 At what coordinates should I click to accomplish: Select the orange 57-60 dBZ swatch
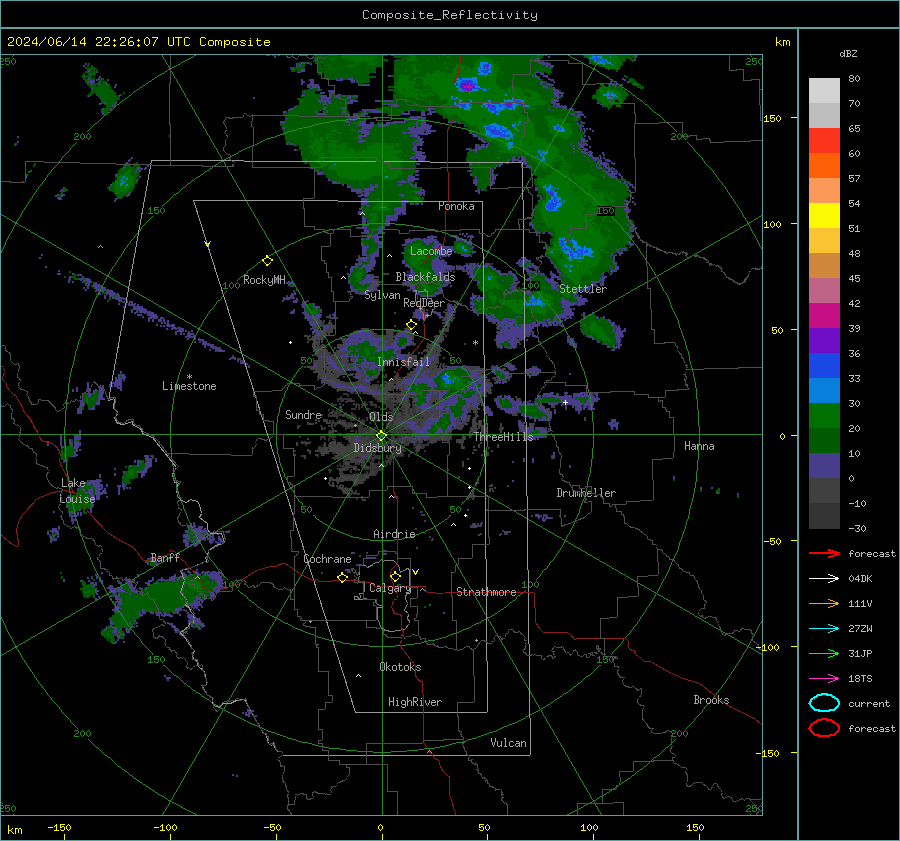(824, 165)
